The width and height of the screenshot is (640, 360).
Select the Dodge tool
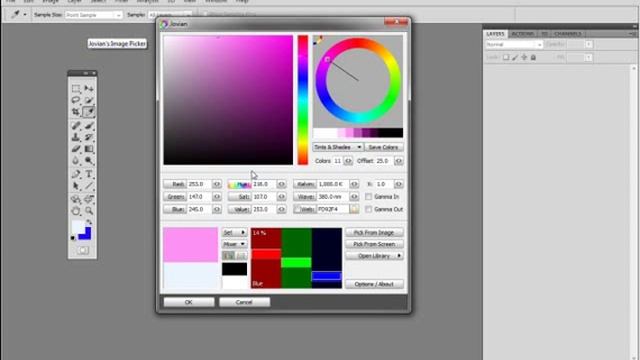coord(89,160)
